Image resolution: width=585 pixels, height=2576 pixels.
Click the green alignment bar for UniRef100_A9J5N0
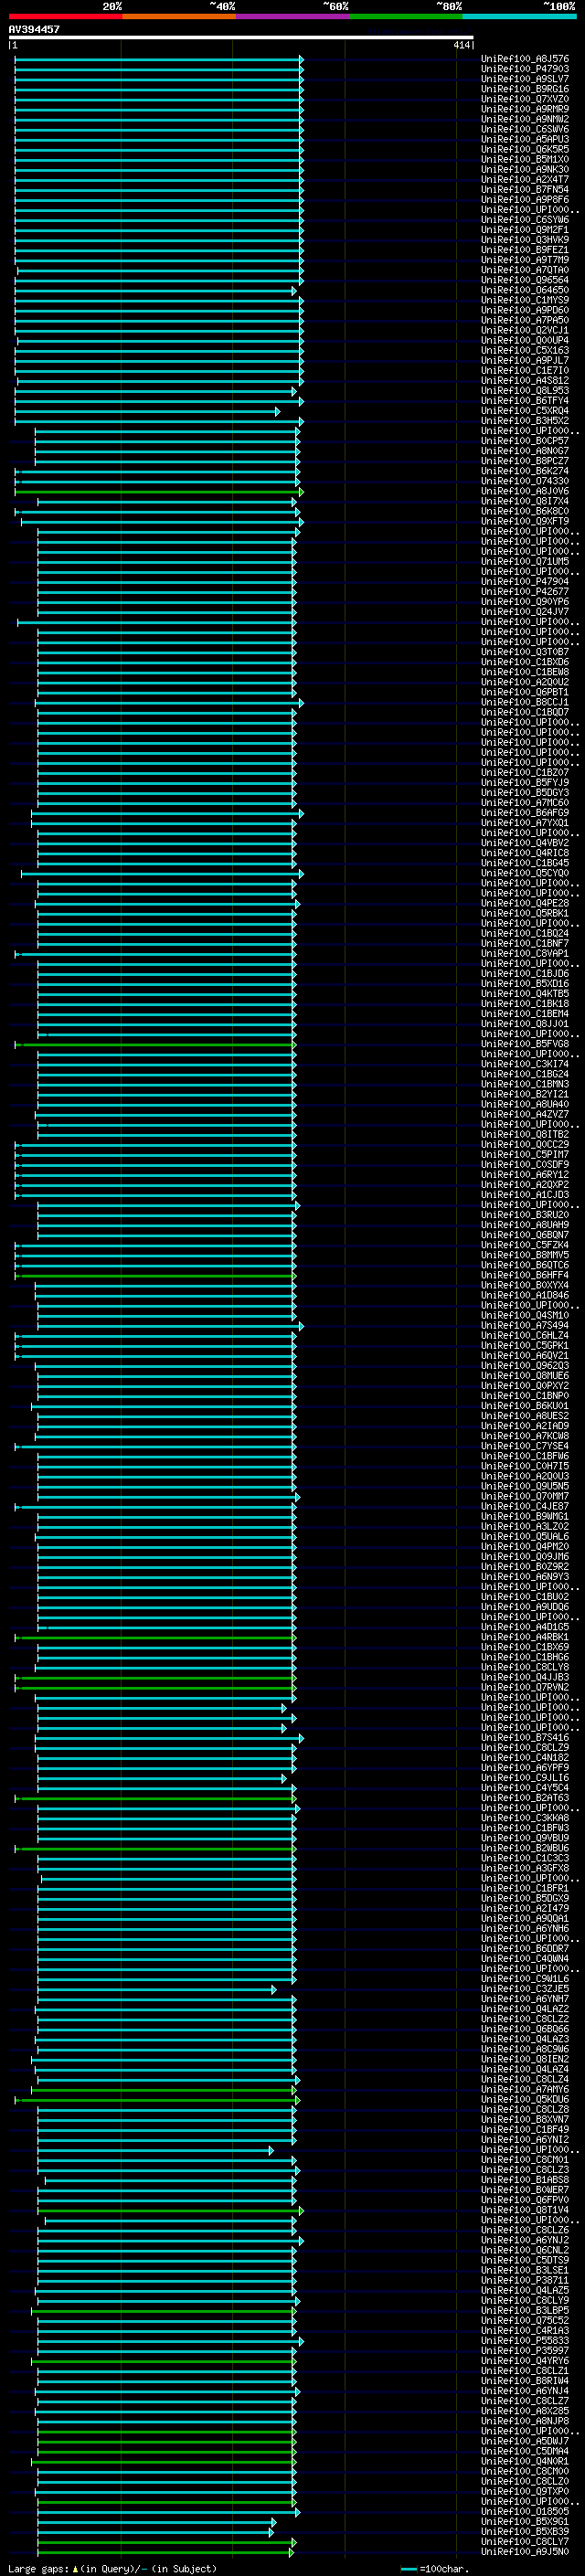coord(166,2553)
